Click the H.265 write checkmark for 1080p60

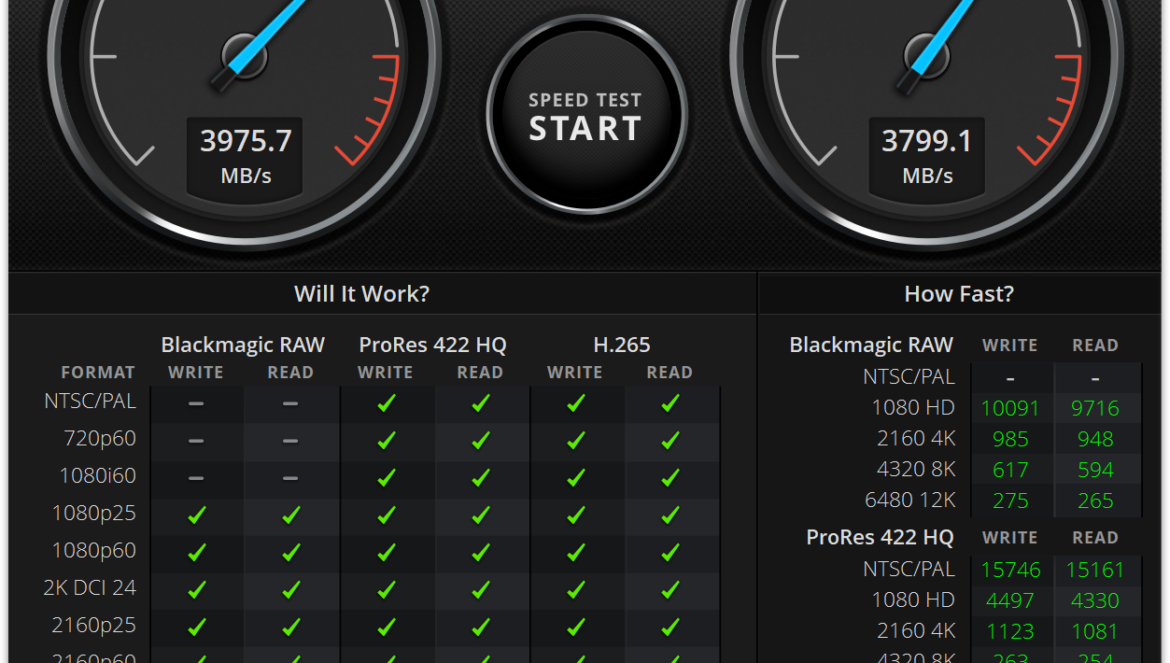575,553
